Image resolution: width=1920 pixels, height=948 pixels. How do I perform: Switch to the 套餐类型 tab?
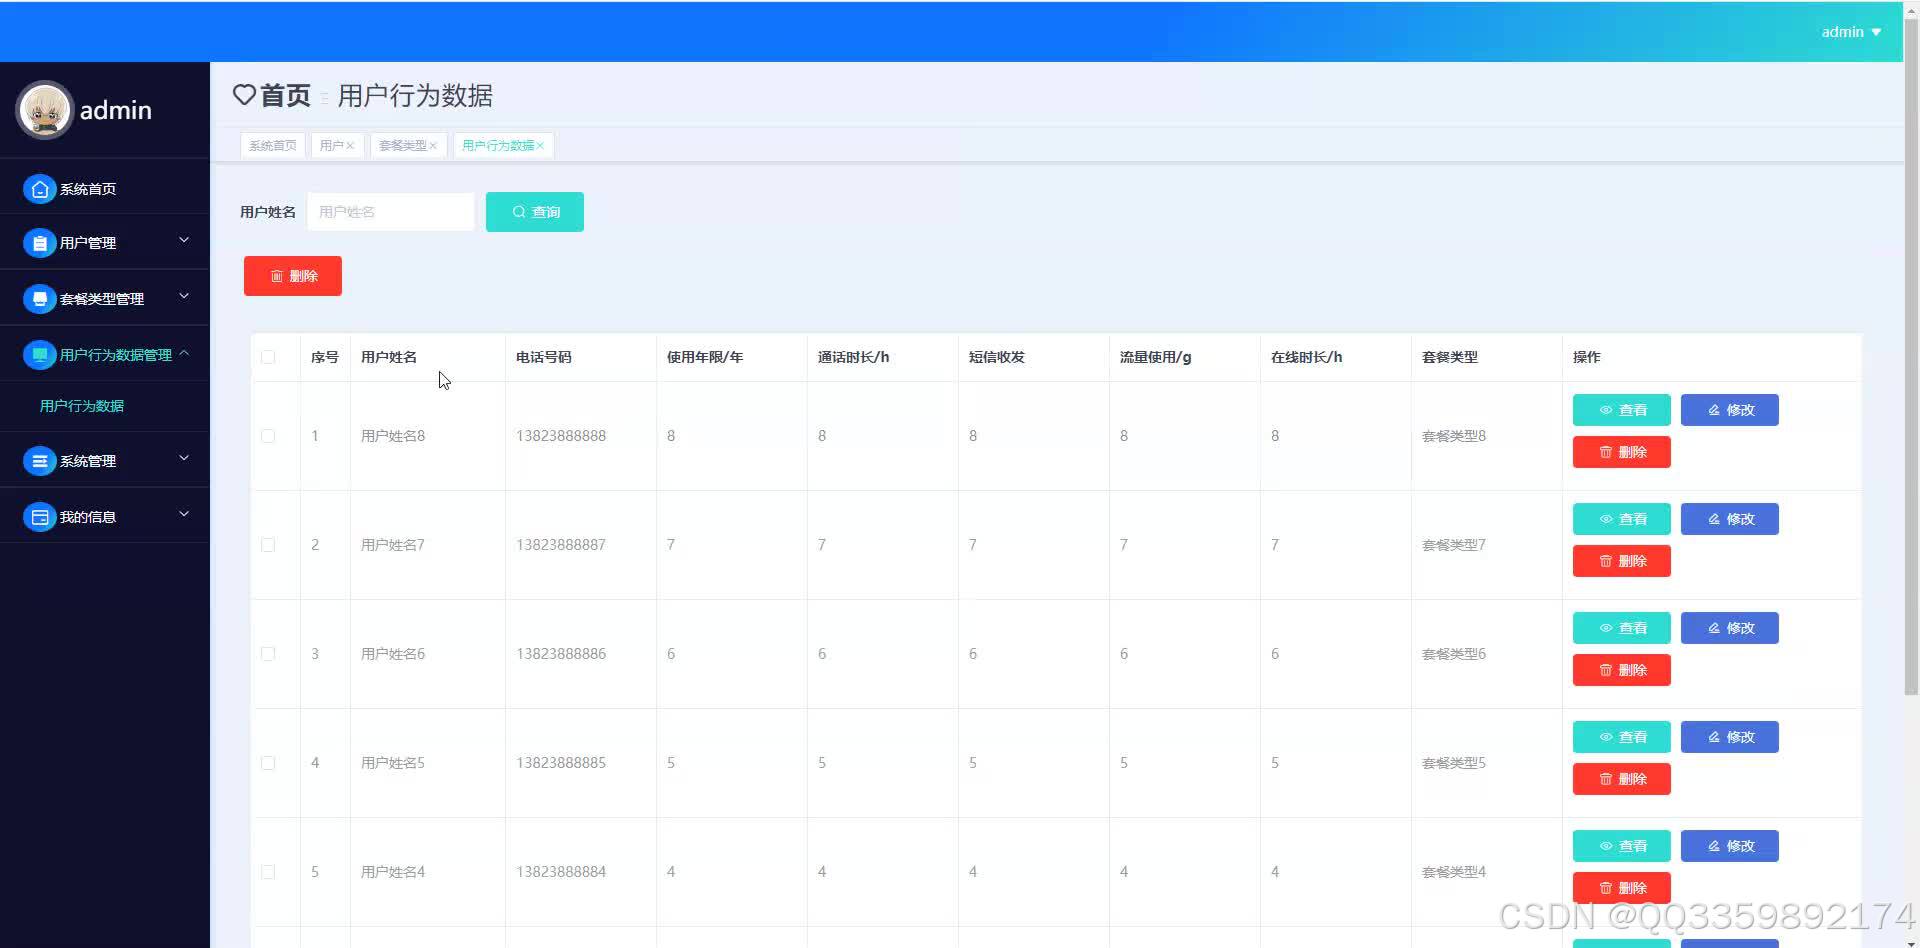[402, 145]
